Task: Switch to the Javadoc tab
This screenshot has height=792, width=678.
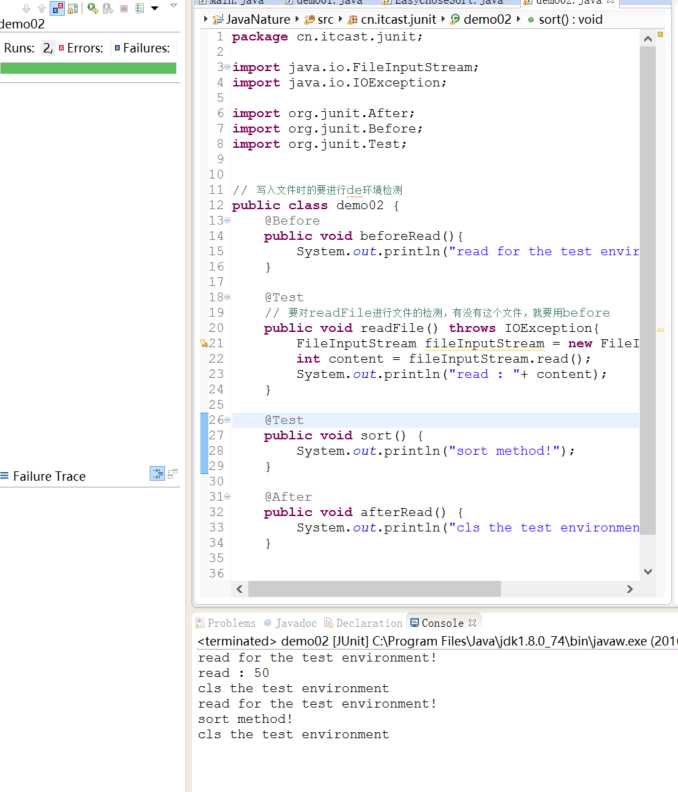Action: coord(290,623)
